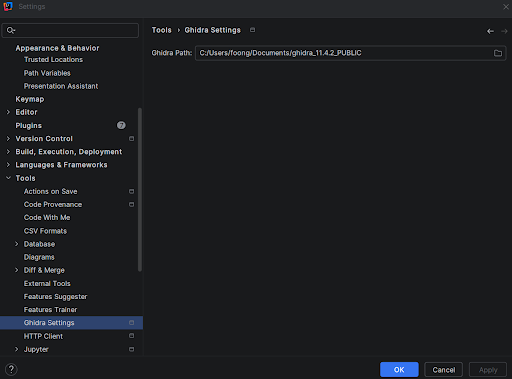Click the Ghidra Settings breadcrumb title
The image size is (512, 379).
click(212, 30)
